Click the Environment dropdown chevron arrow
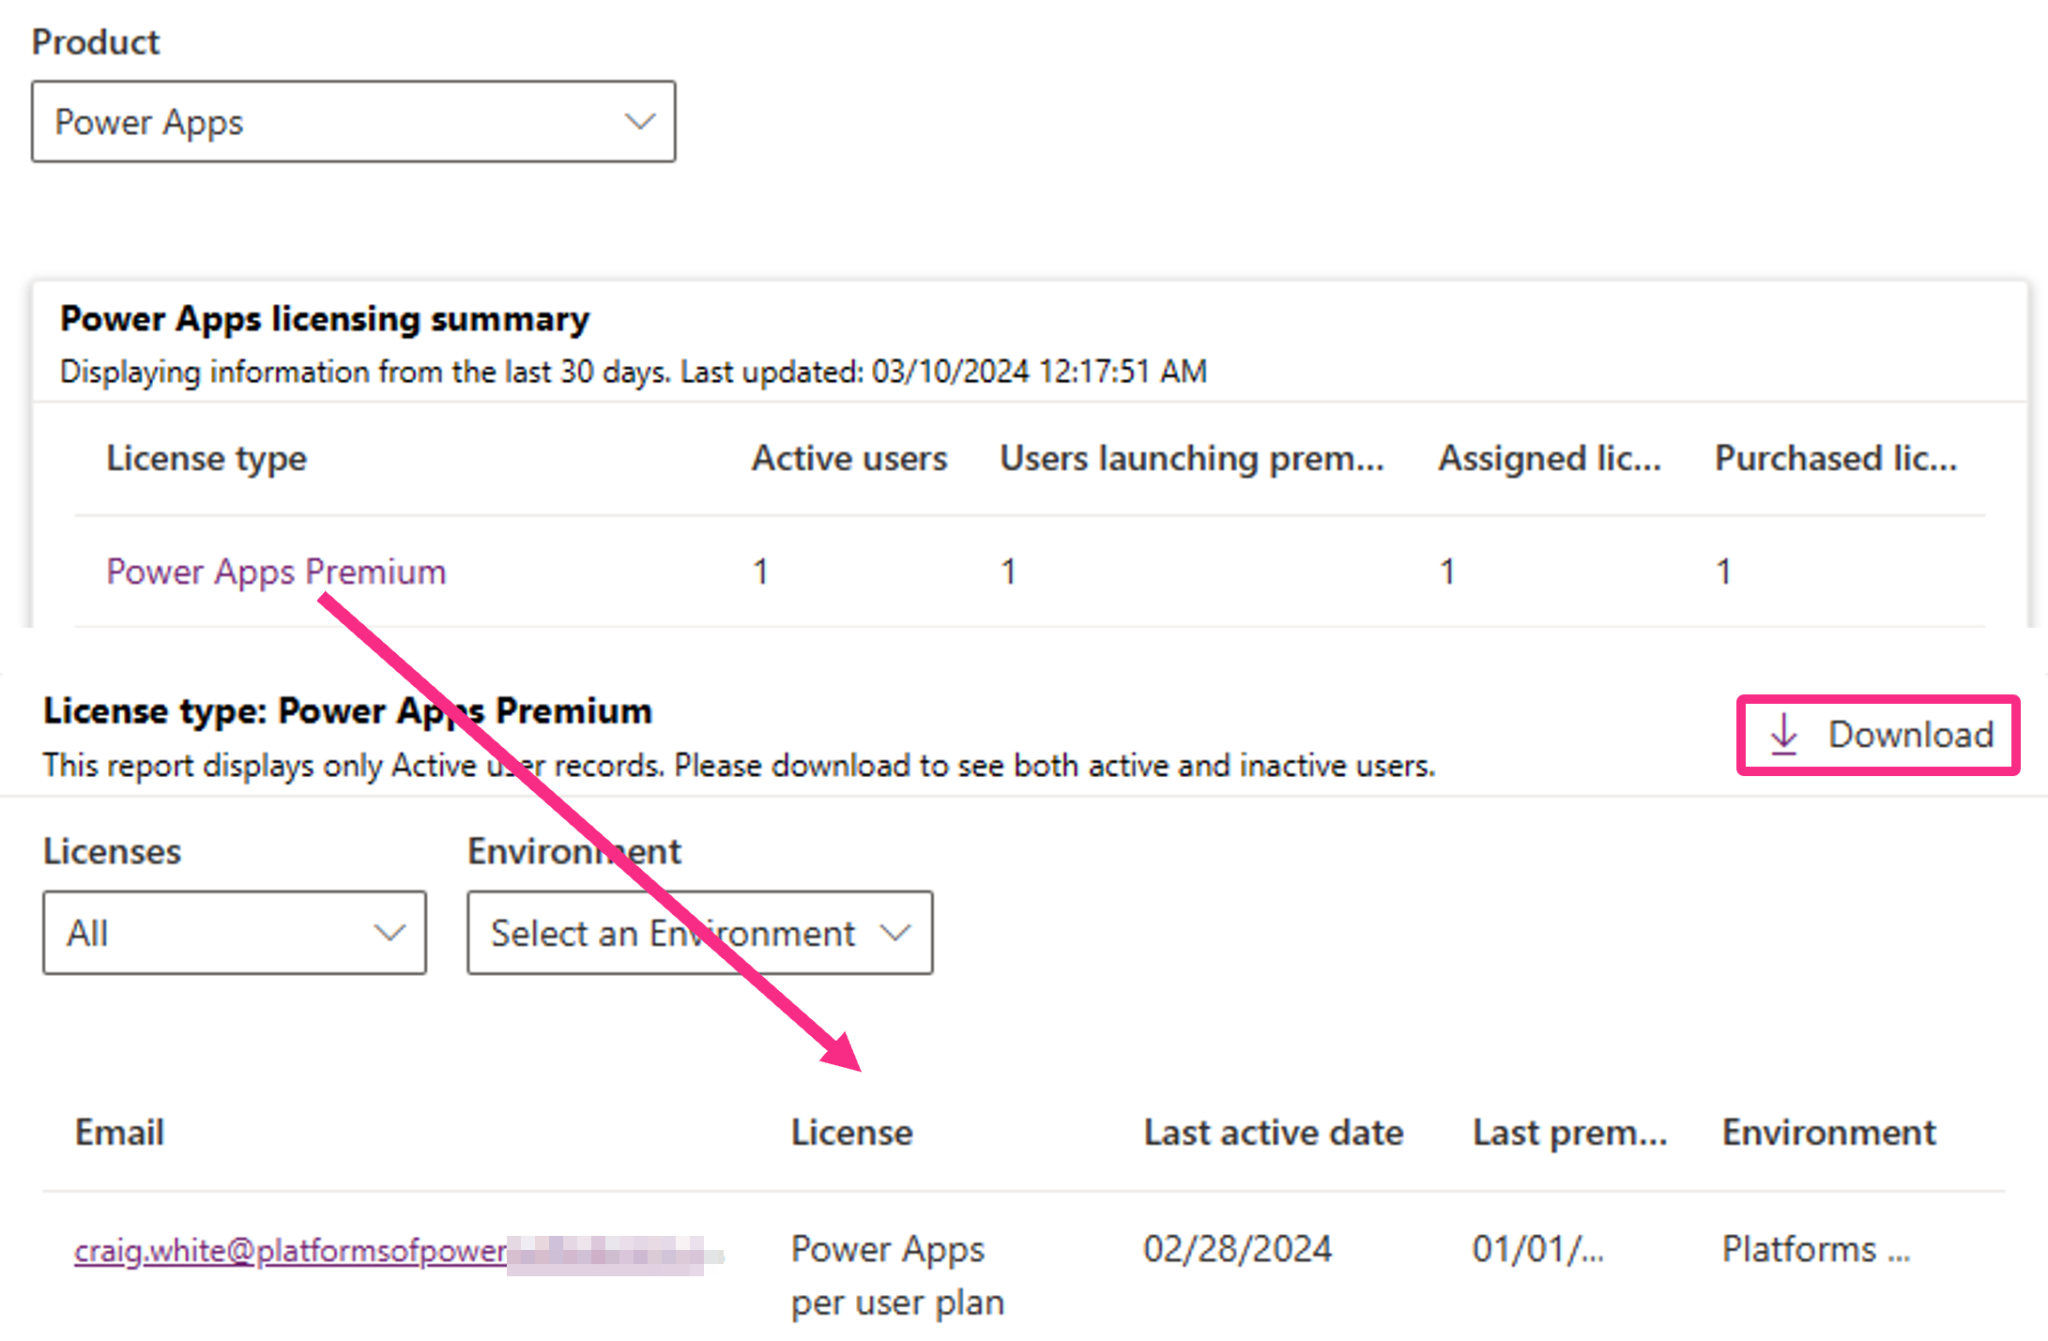Image resolution: width=2048 pixels, height=1341 pixels. pyautogui.click(x=896, y=932)
